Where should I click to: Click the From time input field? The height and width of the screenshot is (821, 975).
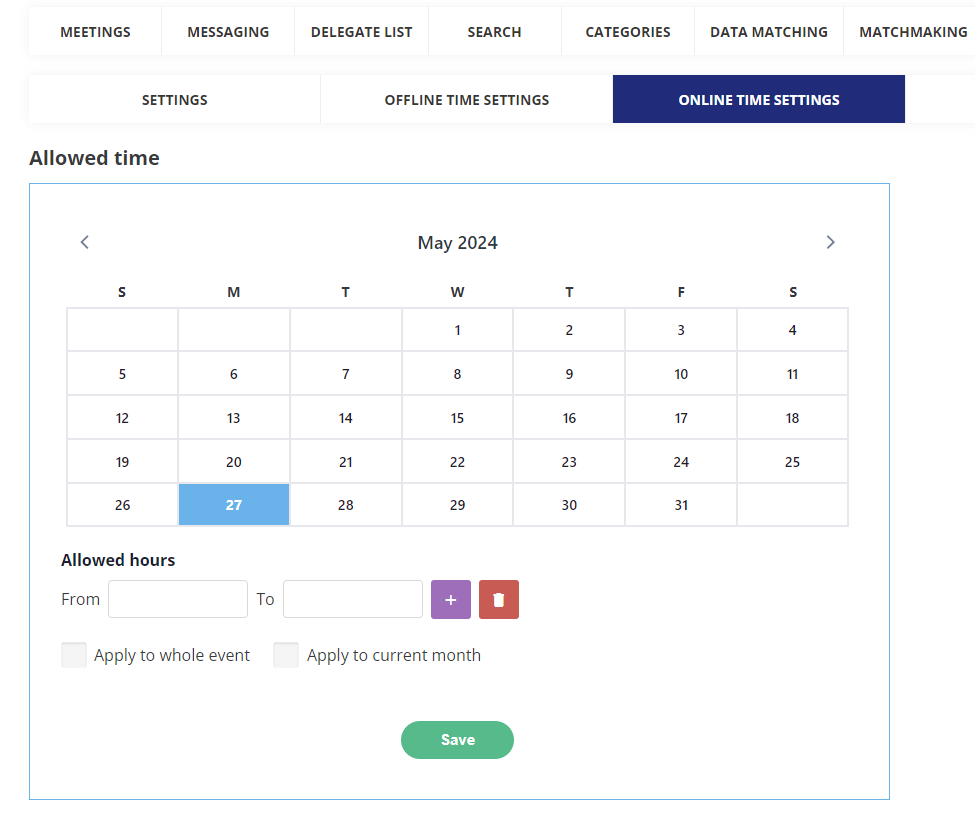(x=178, y=599)
